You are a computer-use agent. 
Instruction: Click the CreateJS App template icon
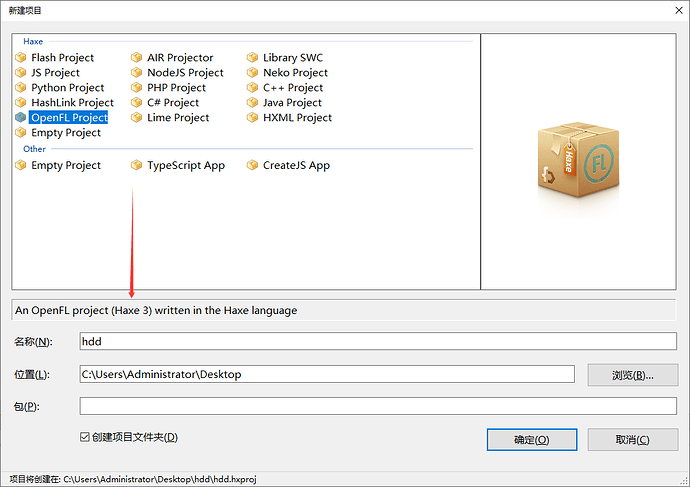coord(252,165)
